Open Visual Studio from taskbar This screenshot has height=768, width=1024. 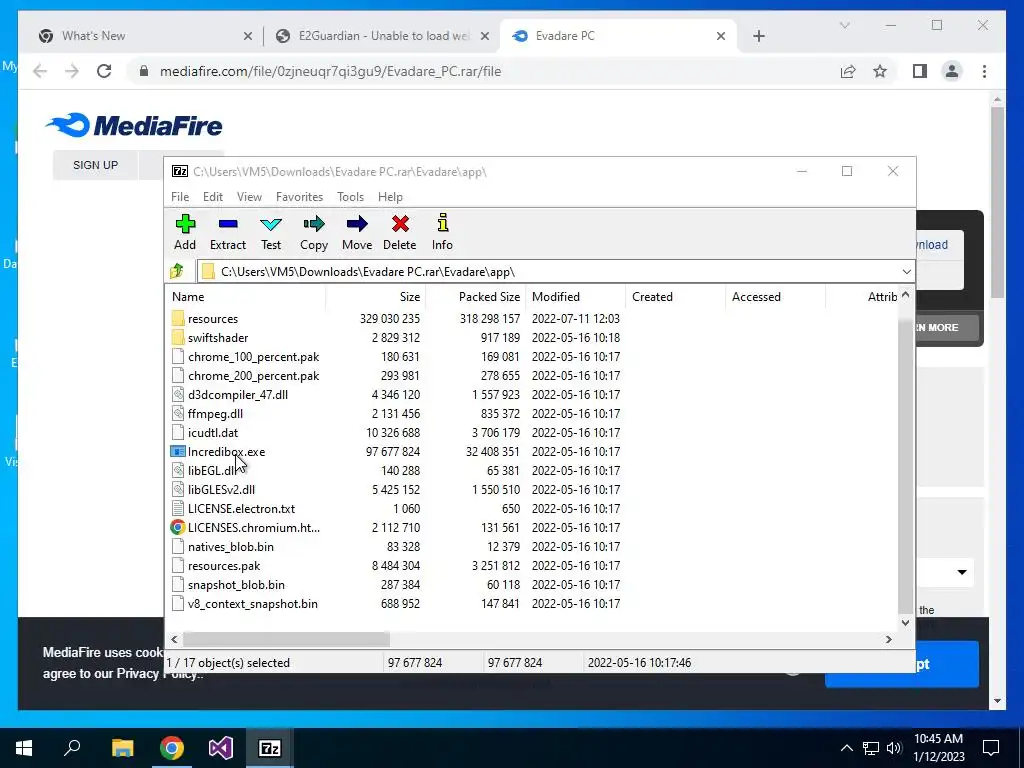click(x=221, y=748)
